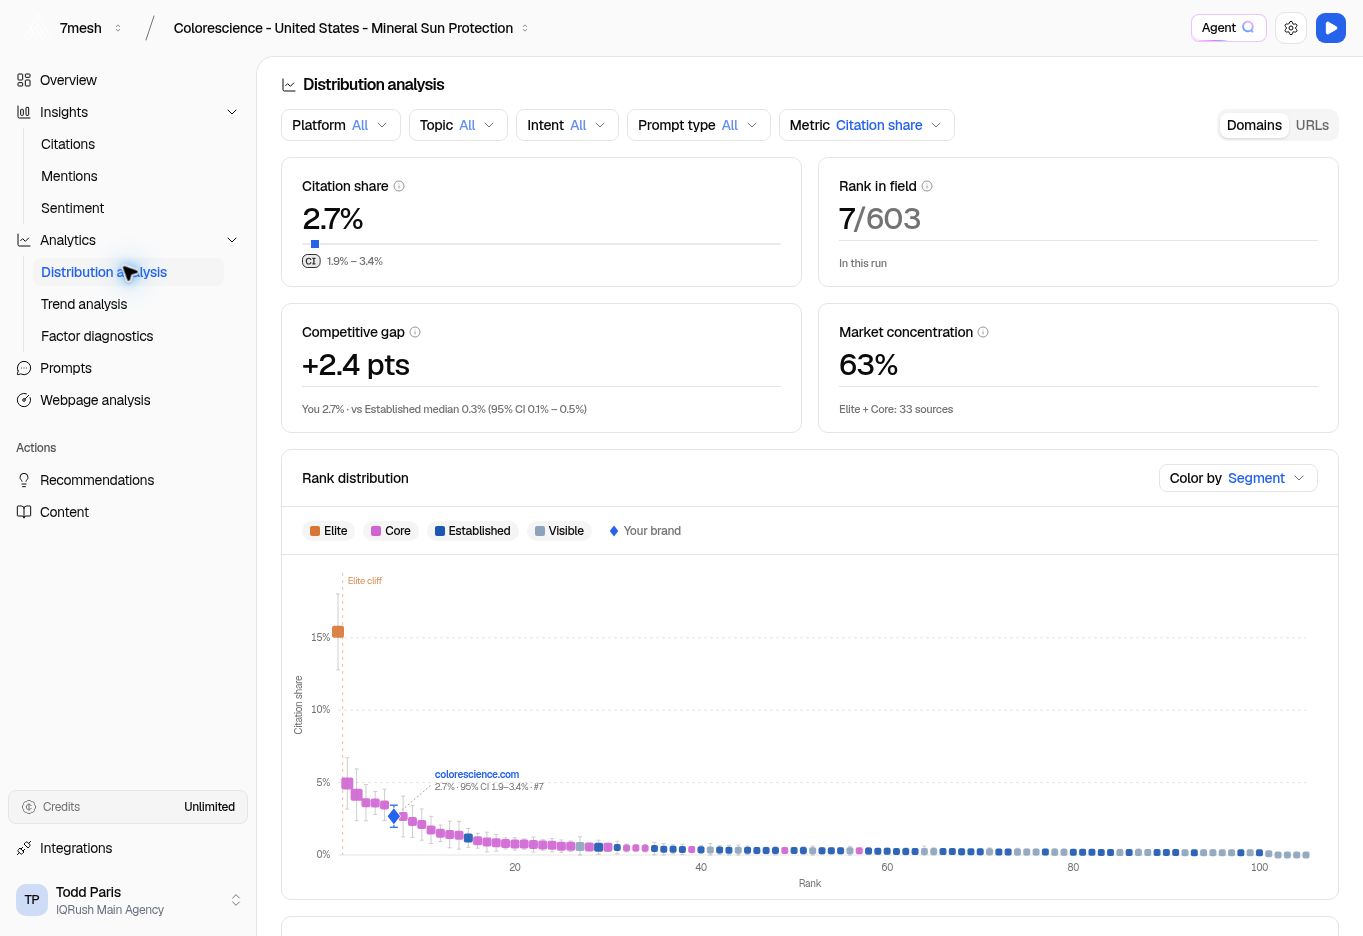1363x936 pixels.
Task: Click the blue citation share CI marker
Action: pyautogui.click(x=315, y=244)
